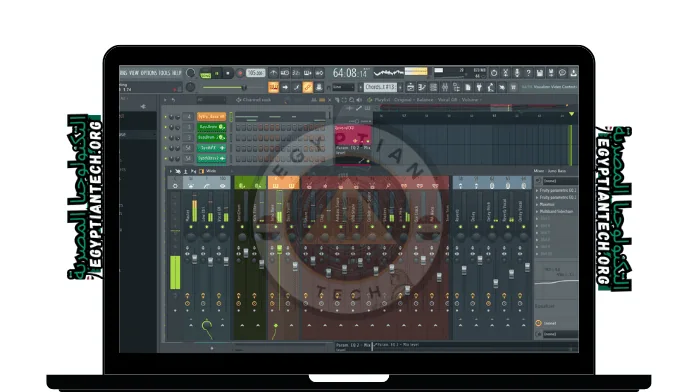Click Mixer options arrow left of Wide
The image size is (698, 392).
pyautogui.click(x=170, y=171)
